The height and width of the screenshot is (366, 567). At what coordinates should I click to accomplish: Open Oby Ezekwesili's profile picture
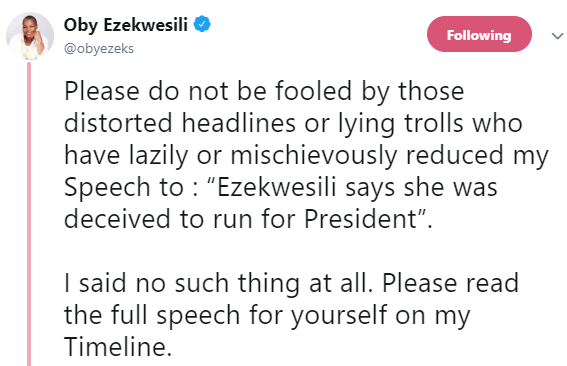pos(30,36)
